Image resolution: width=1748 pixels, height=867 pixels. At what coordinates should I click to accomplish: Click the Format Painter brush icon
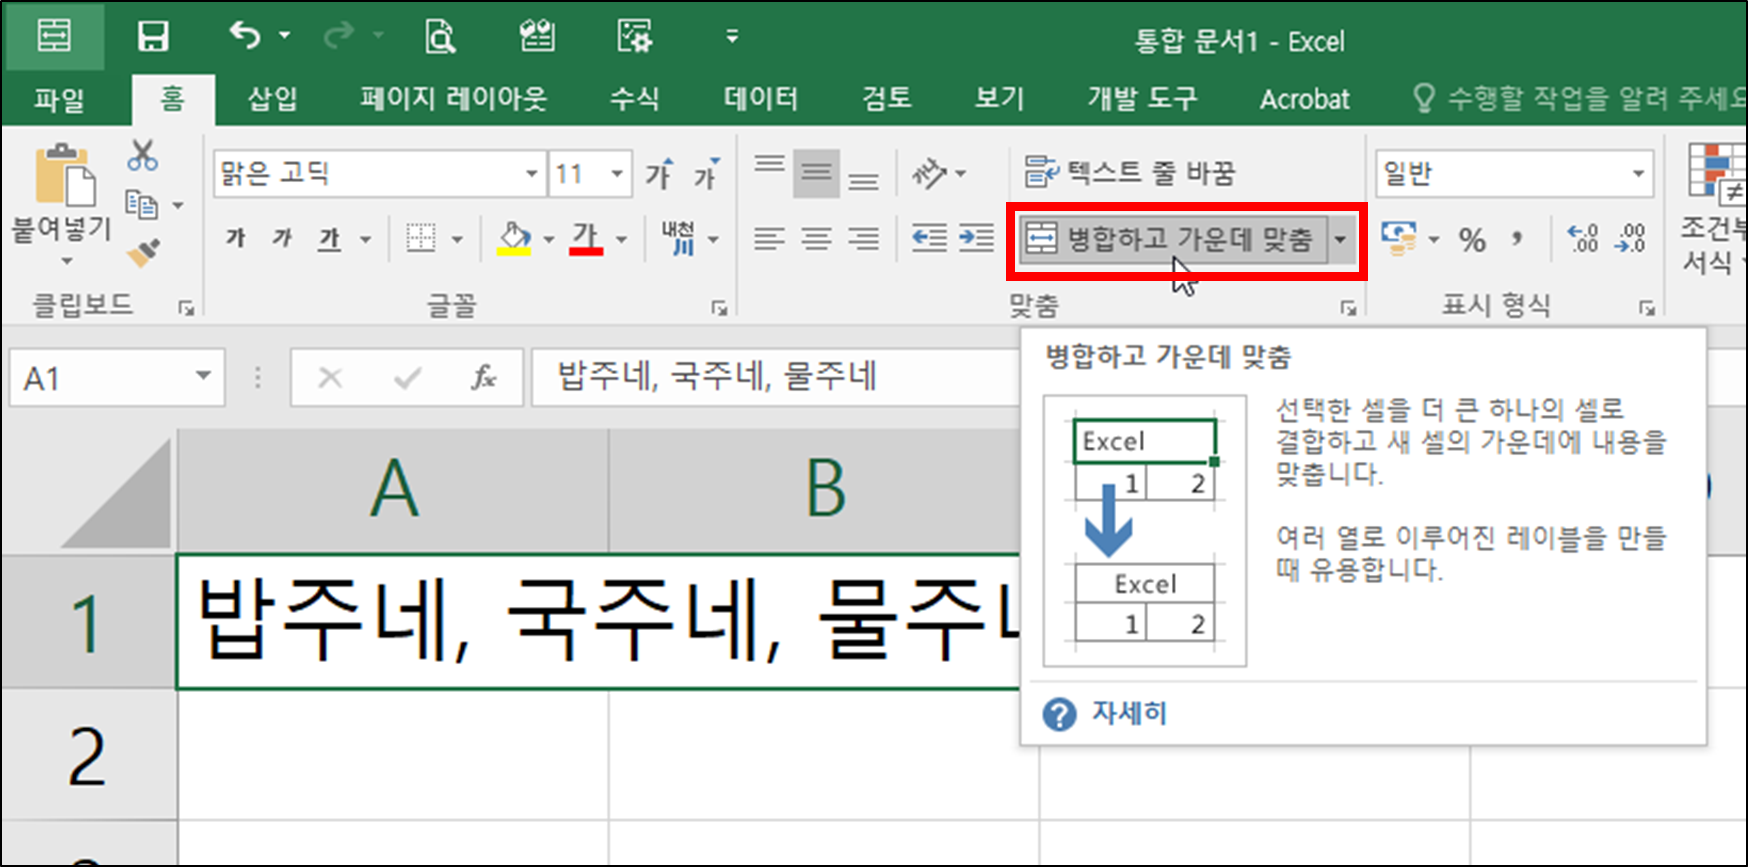click(144, 253)
